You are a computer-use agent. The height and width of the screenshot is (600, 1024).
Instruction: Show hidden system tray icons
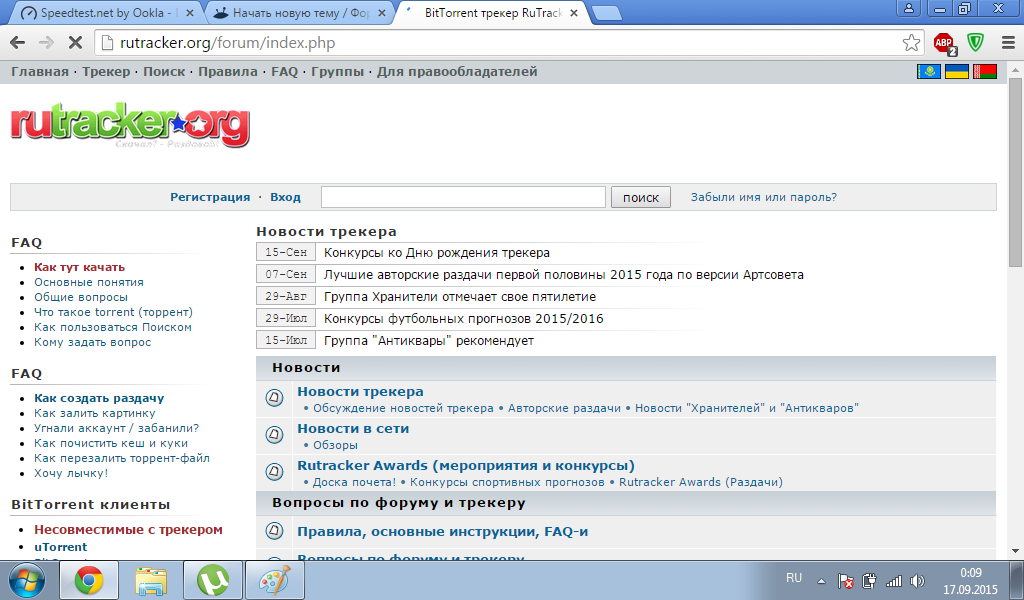click(x=821, y=580)
